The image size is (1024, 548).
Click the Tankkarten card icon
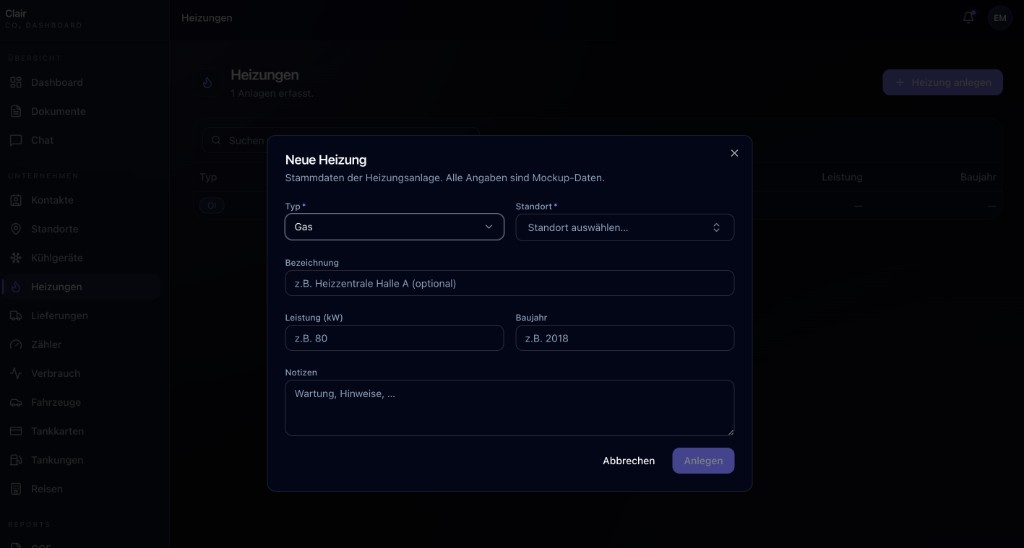pos(16,431)
